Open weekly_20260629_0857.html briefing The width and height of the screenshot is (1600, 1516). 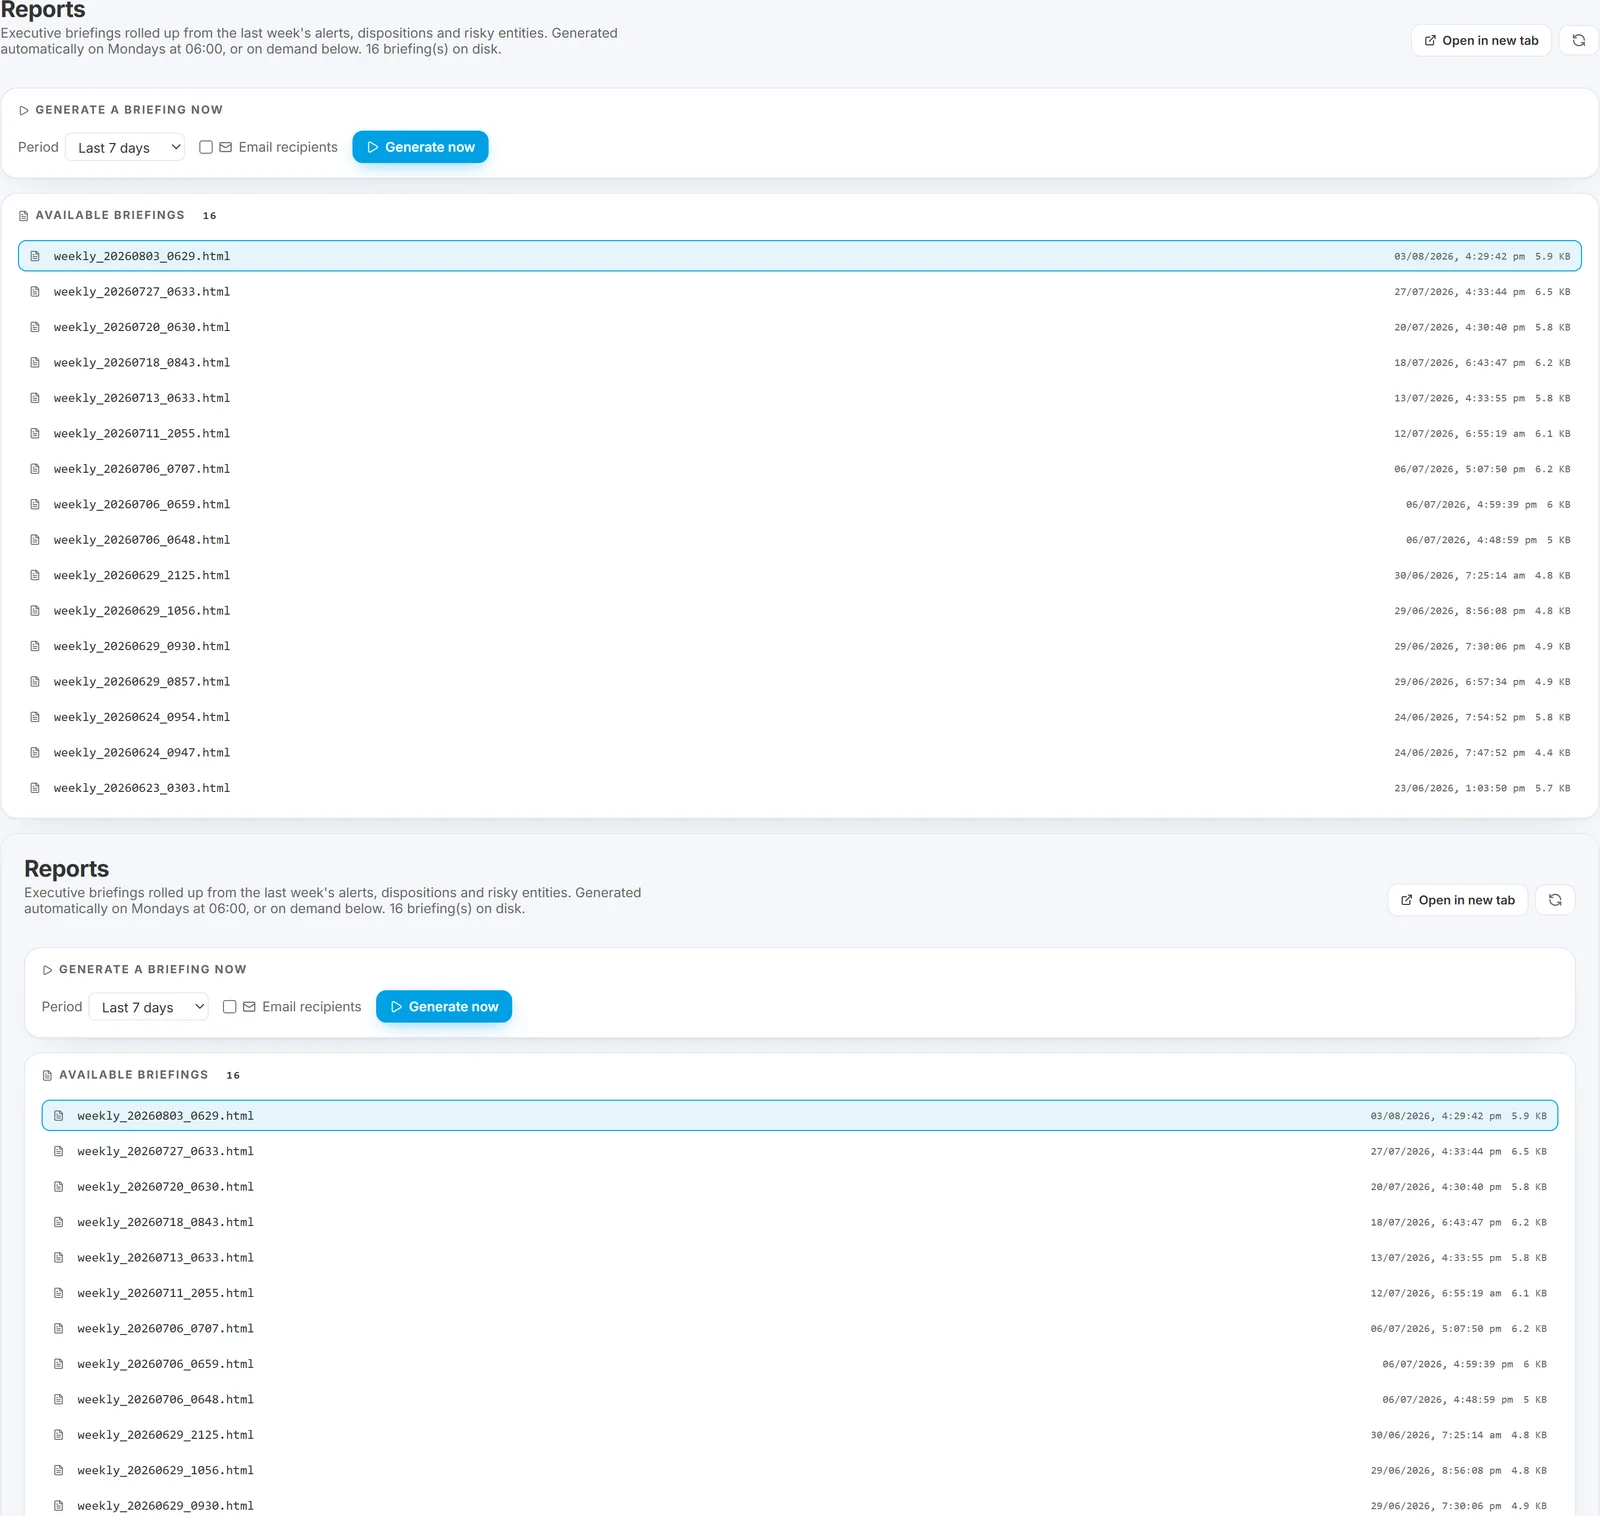(800, 682)
